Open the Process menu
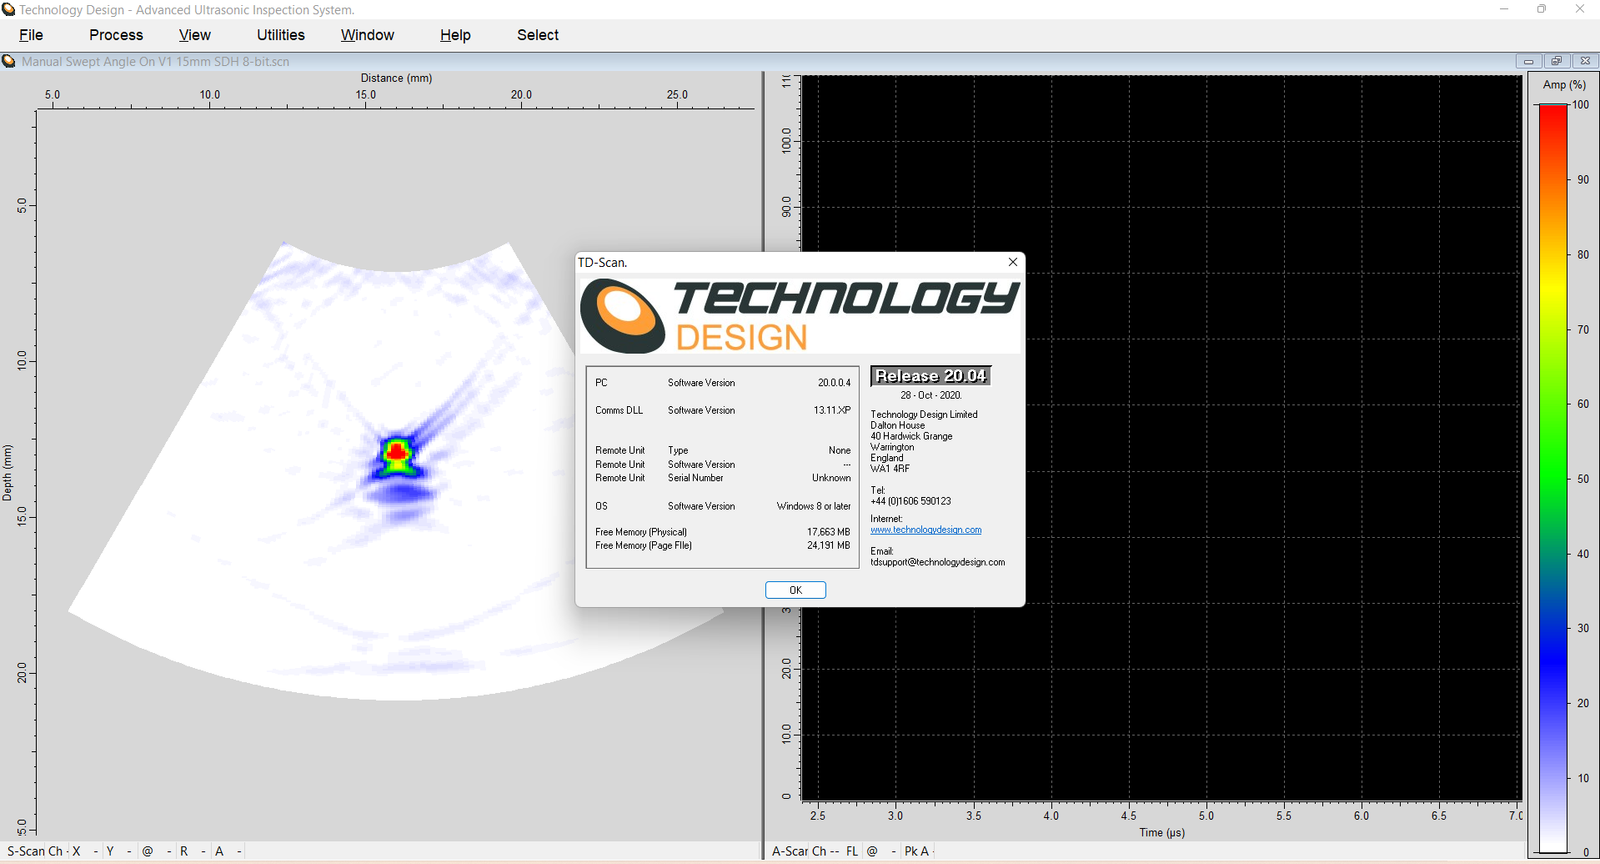 pos(116,35)
